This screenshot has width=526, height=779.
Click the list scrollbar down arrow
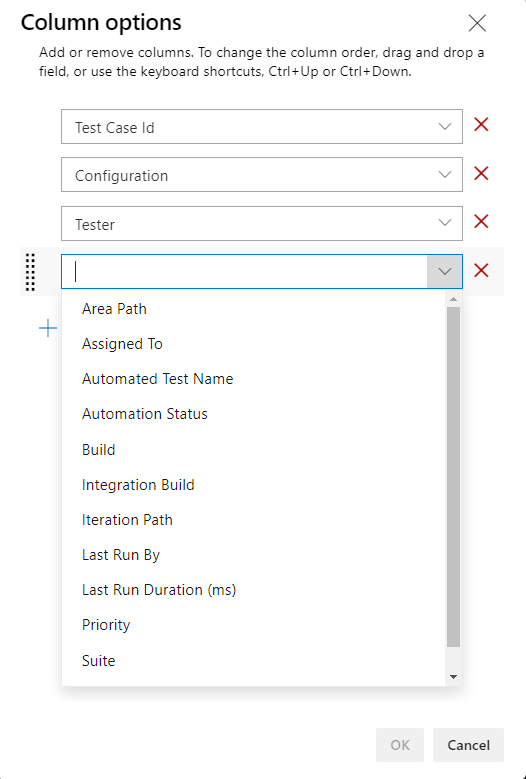click(x=453, y=677)
